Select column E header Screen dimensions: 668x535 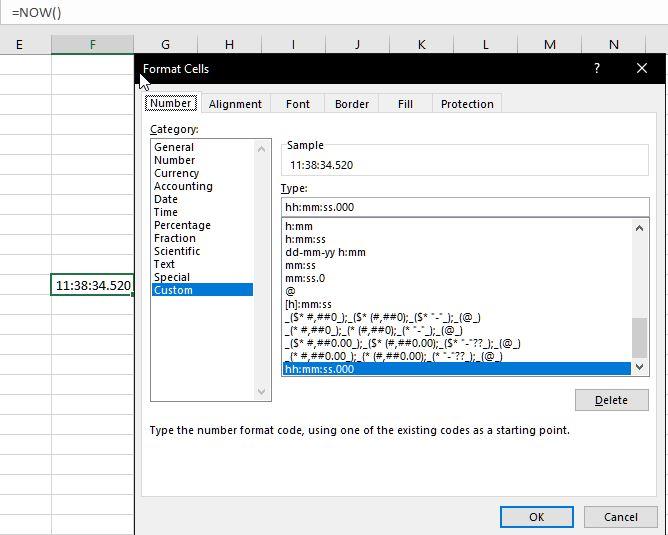point(19,45)
